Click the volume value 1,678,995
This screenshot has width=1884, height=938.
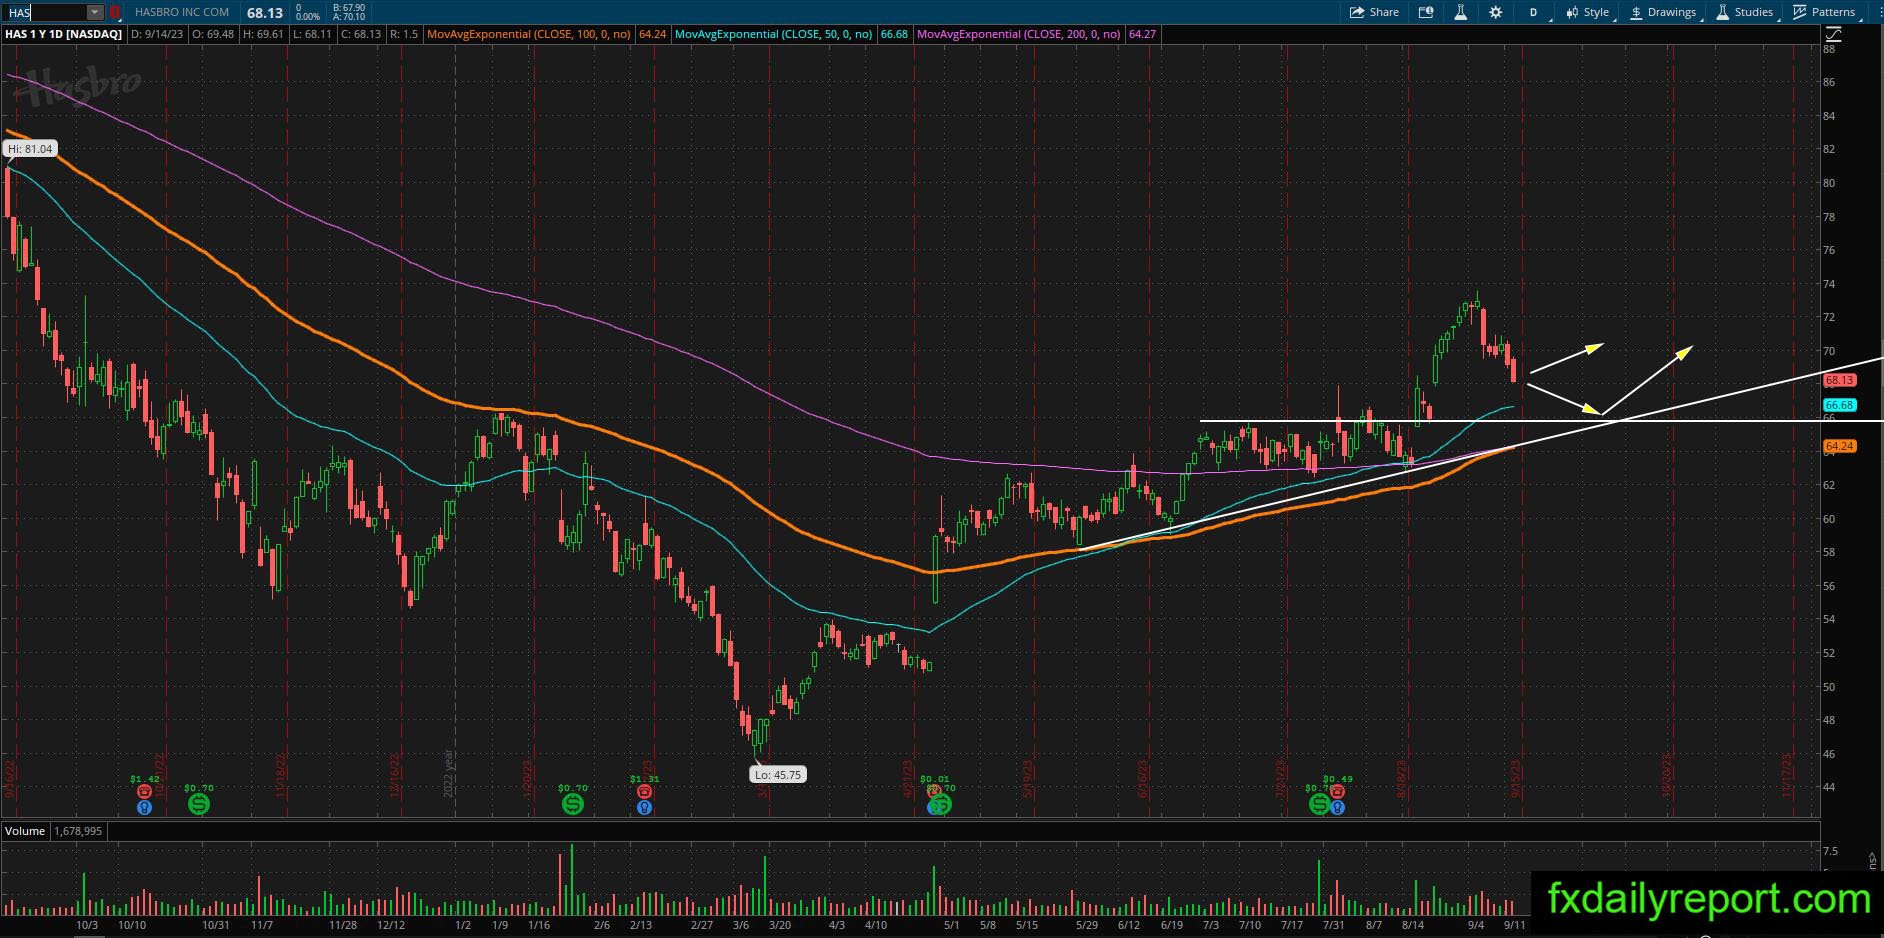point(78,831)
